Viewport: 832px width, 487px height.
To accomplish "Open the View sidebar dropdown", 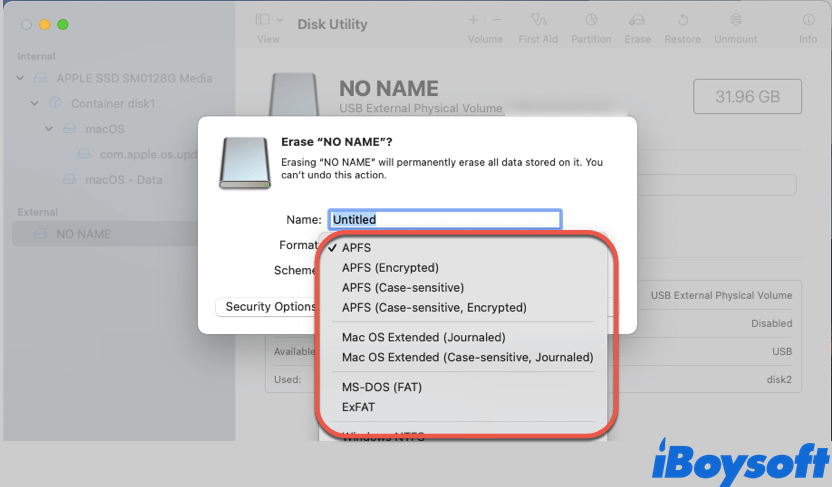I will click(x=268, y=20).
